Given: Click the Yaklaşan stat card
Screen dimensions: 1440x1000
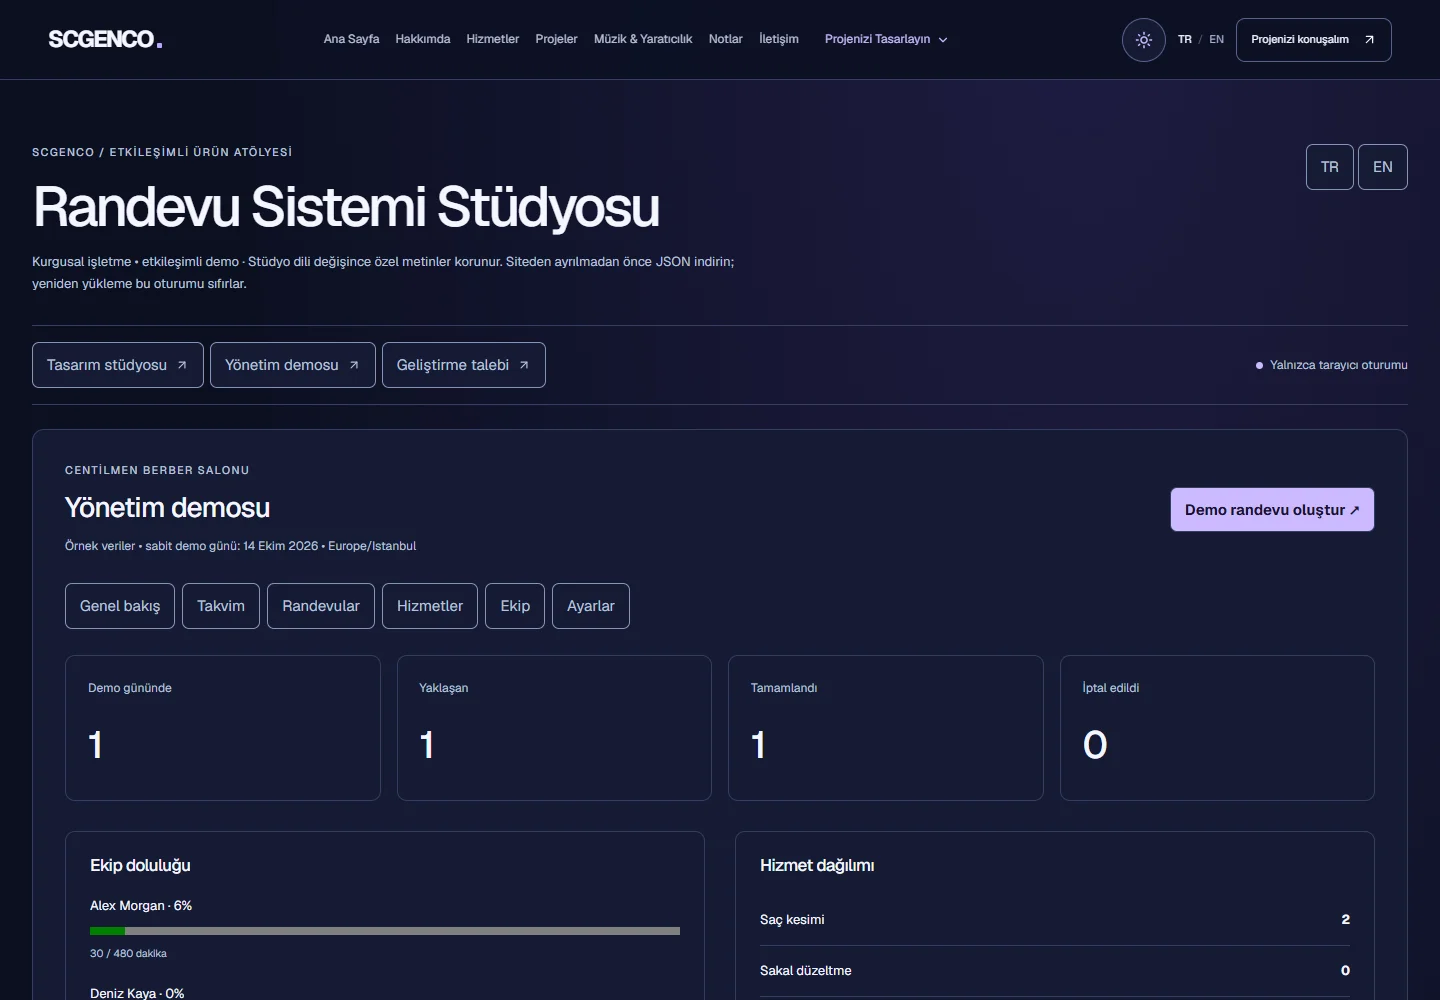Looking at the screenshot, I should (x=554, y=728).
